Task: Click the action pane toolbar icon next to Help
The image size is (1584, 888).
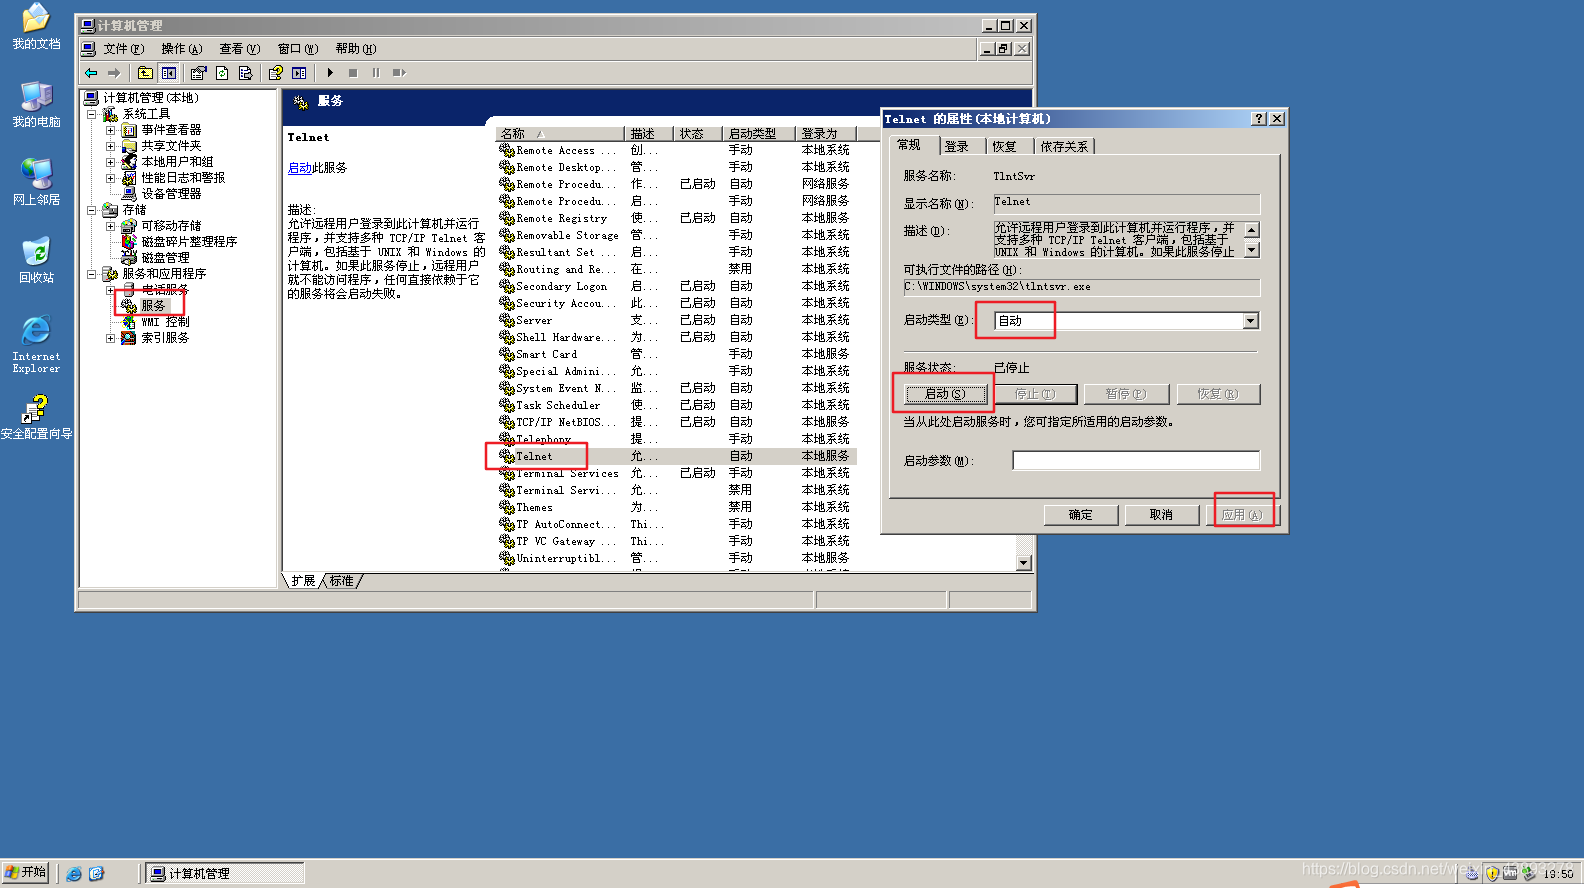Action: click(x=299, y=73)
